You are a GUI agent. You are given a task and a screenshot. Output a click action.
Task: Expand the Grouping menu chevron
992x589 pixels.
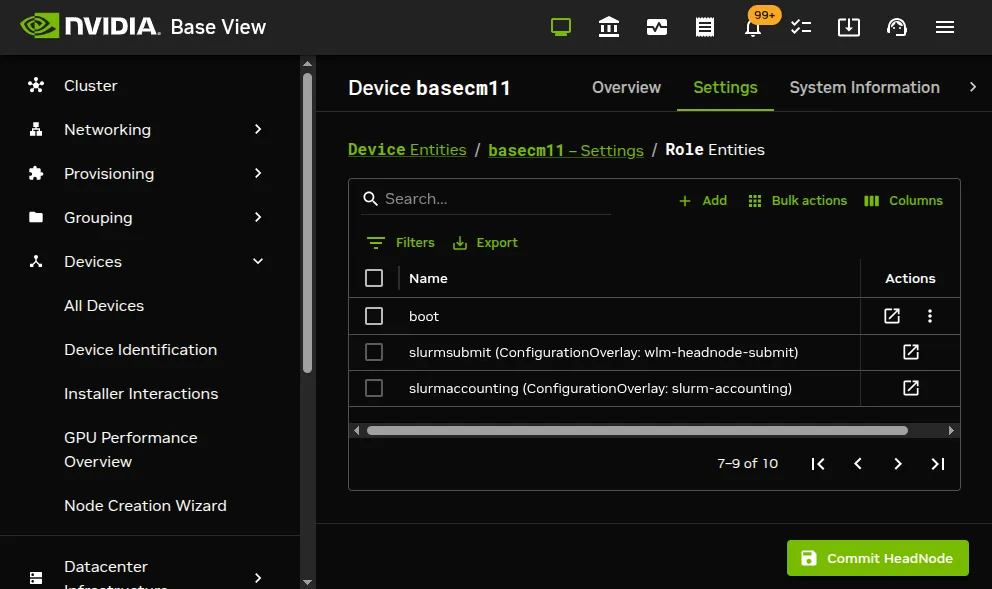[x=257, y=217]
